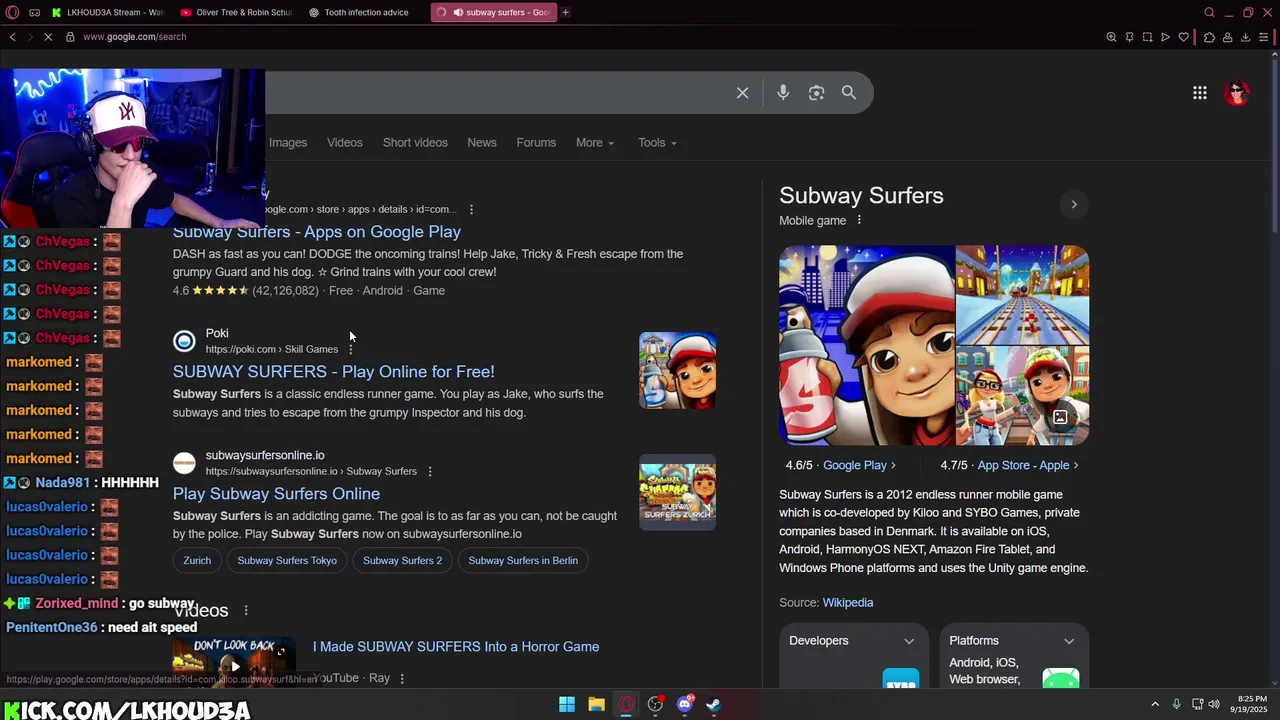
Task: Switch to LKHOUD3A Stream browser tab
Action: point(107,12)
